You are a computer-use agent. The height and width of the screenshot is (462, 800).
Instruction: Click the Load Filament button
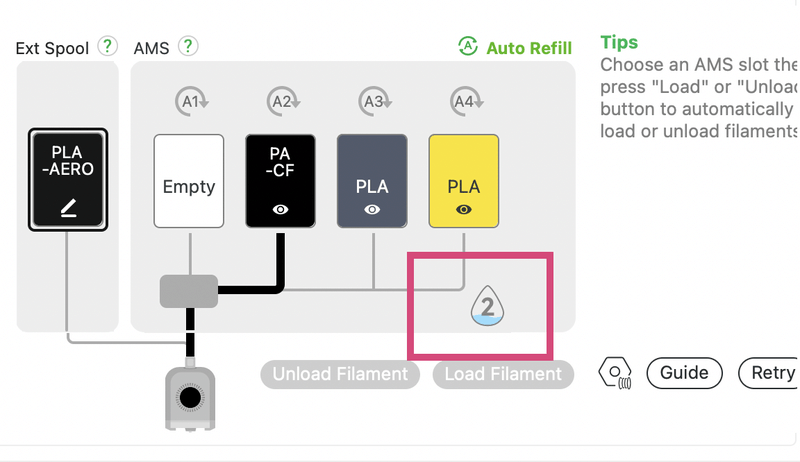[x=503, y=374]
